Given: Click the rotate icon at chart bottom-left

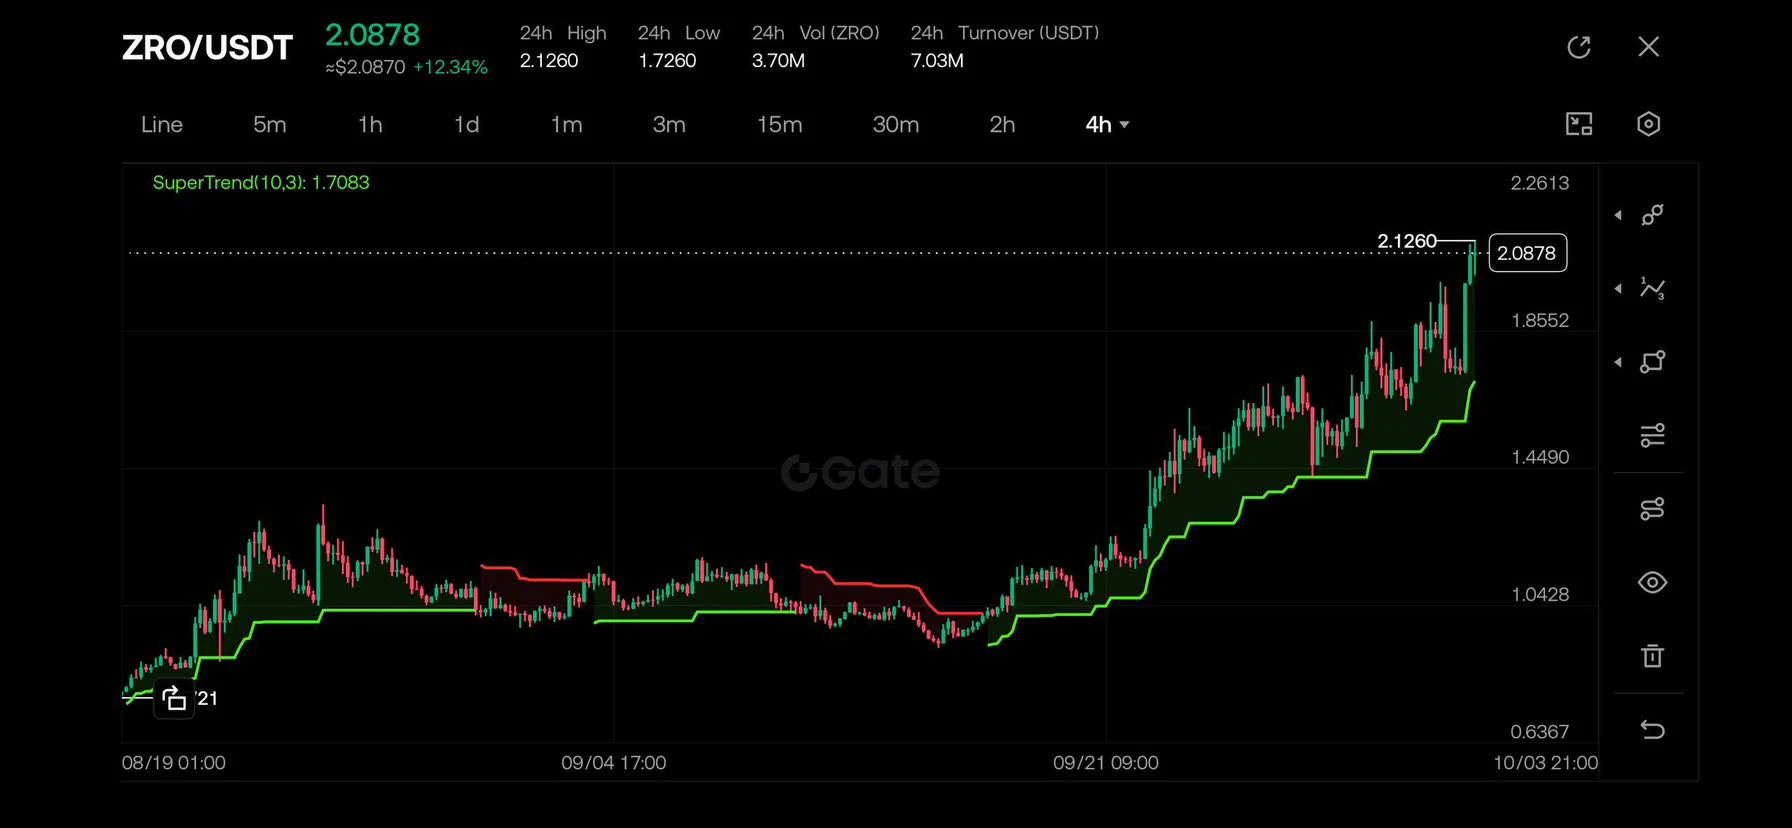Looking at the screenshot, I should (x=174, y=698).
